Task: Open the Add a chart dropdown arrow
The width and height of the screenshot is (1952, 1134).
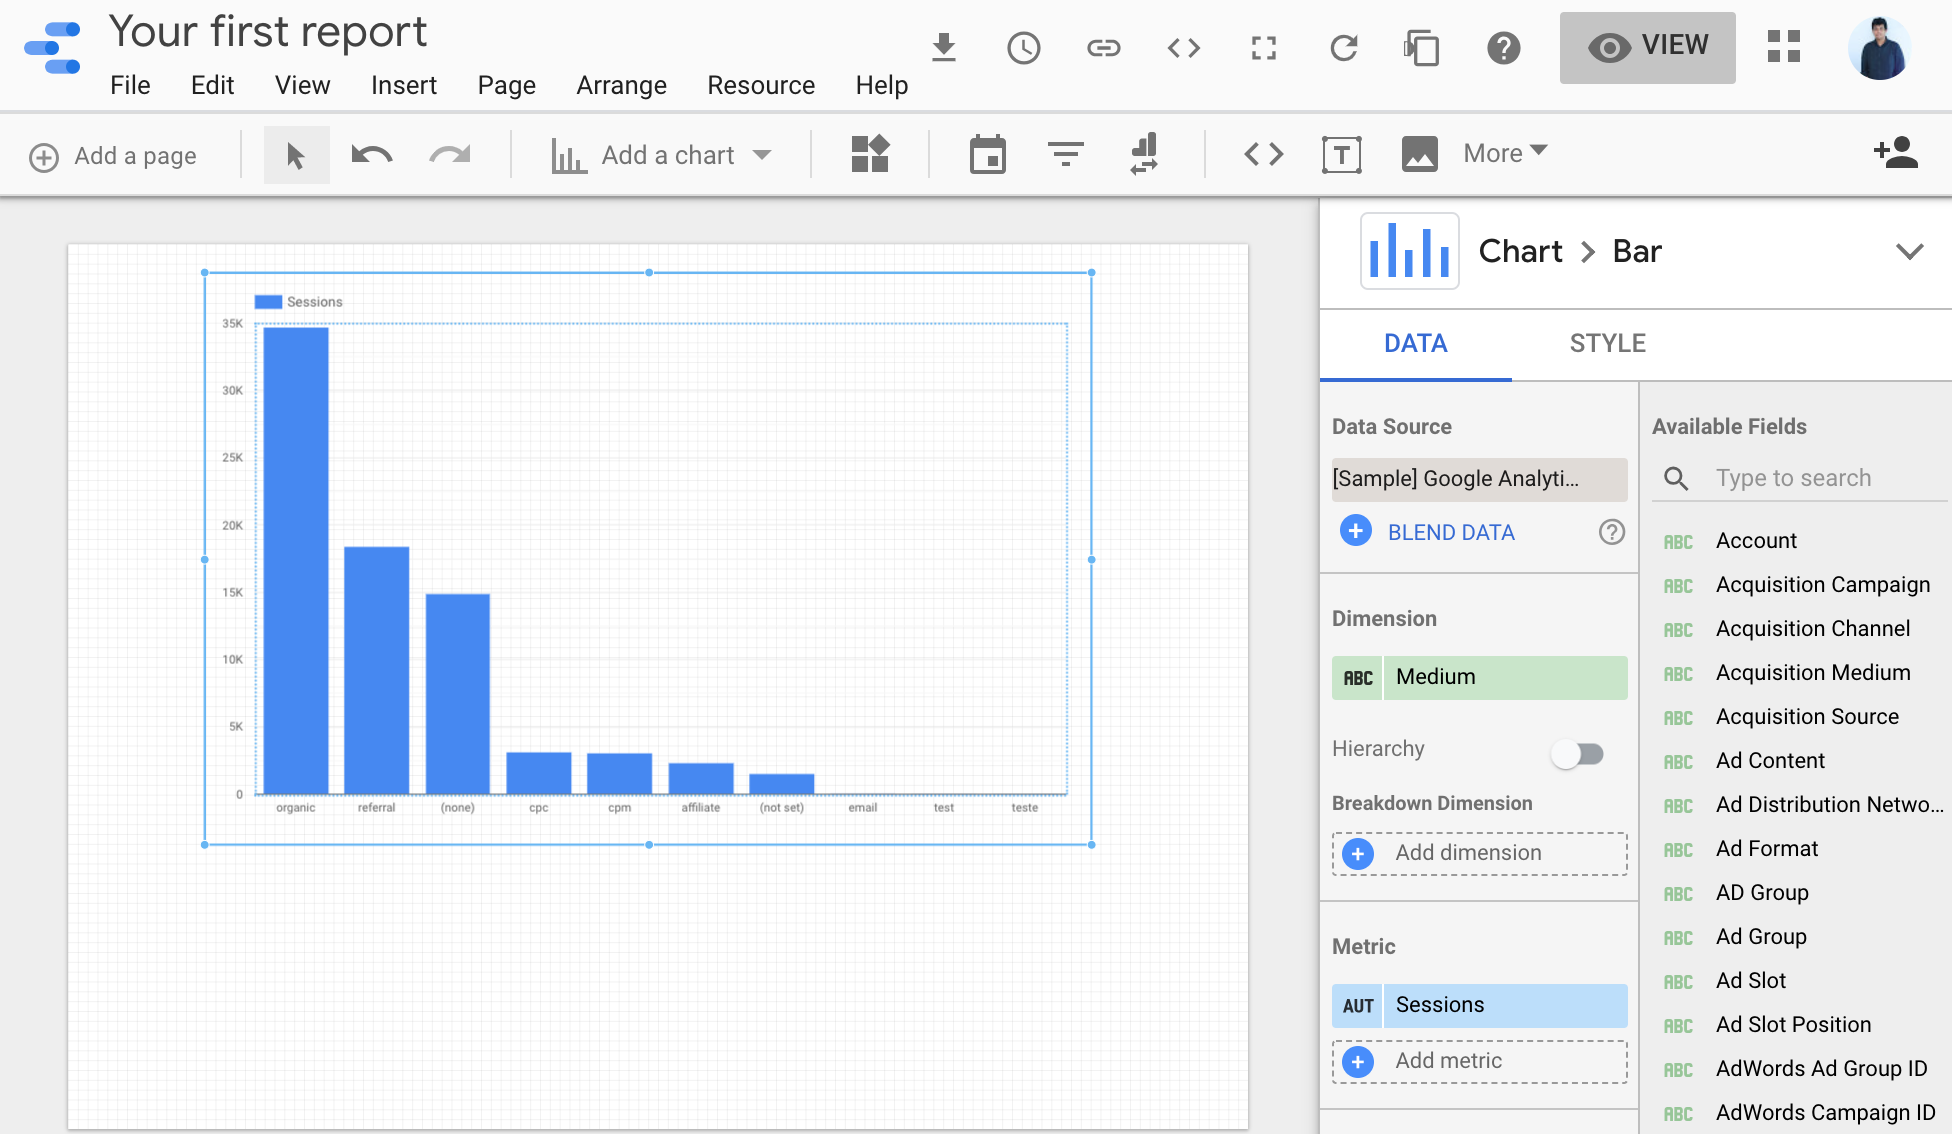Action: [x=763, y=154]
